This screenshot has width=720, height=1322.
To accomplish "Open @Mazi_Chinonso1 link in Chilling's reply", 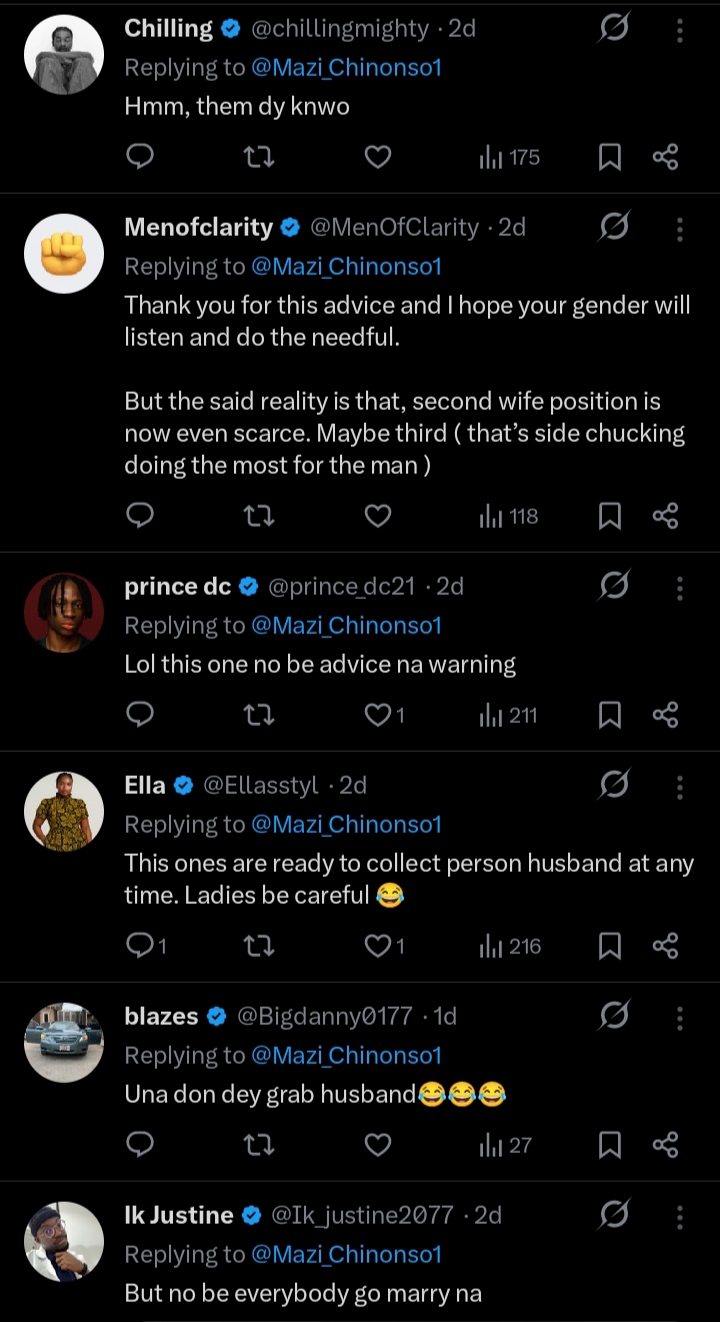I will 346,68.
